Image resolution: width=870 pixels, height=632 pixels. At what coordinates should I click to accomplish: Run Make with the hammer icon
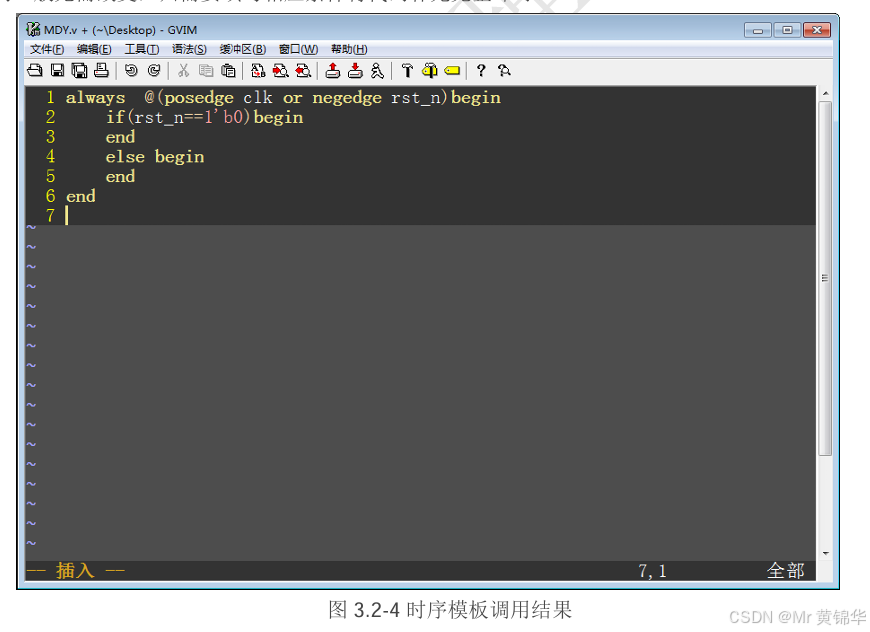point(407,70)
